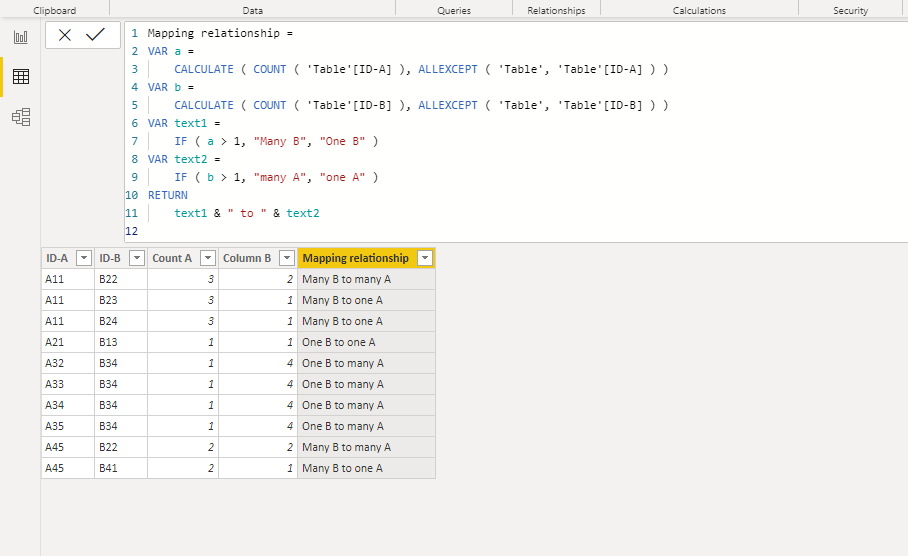Select cell B13 in ID-B column
This screenshot has width=908, height=556.
click(x=121, y=342)
